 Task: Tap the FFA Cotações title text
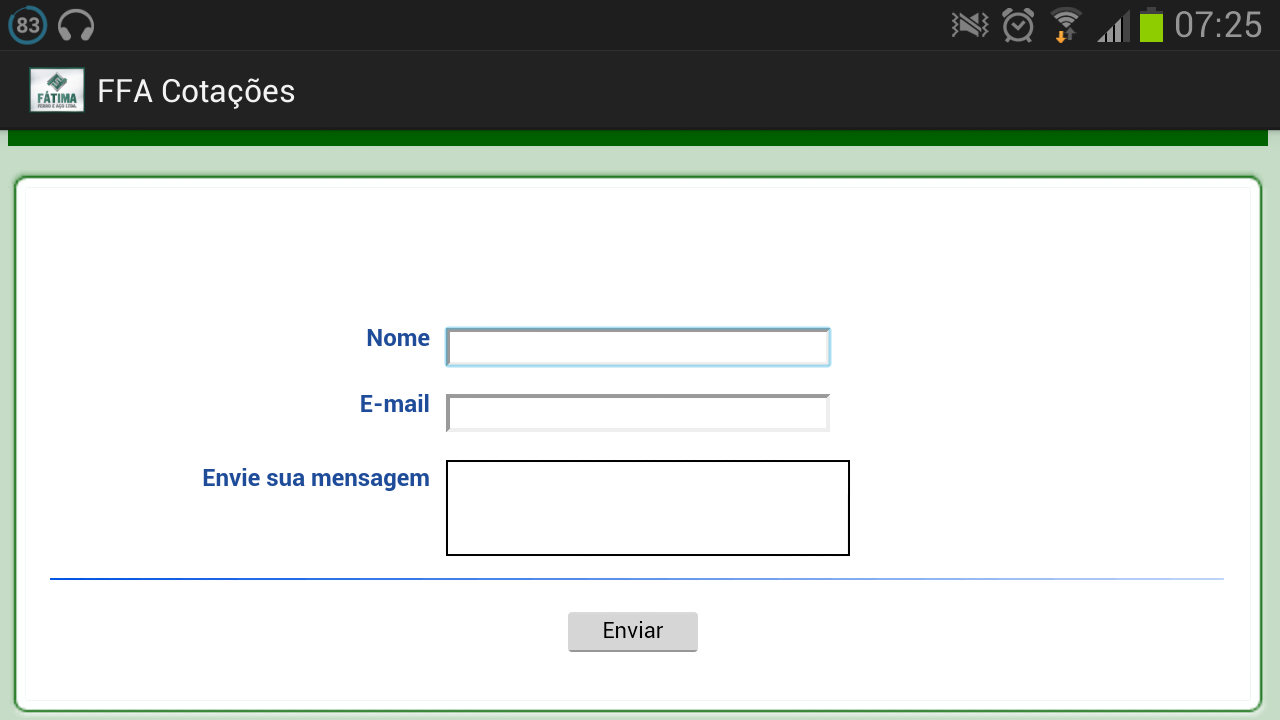pyautogui.click(x=196, y=91)
